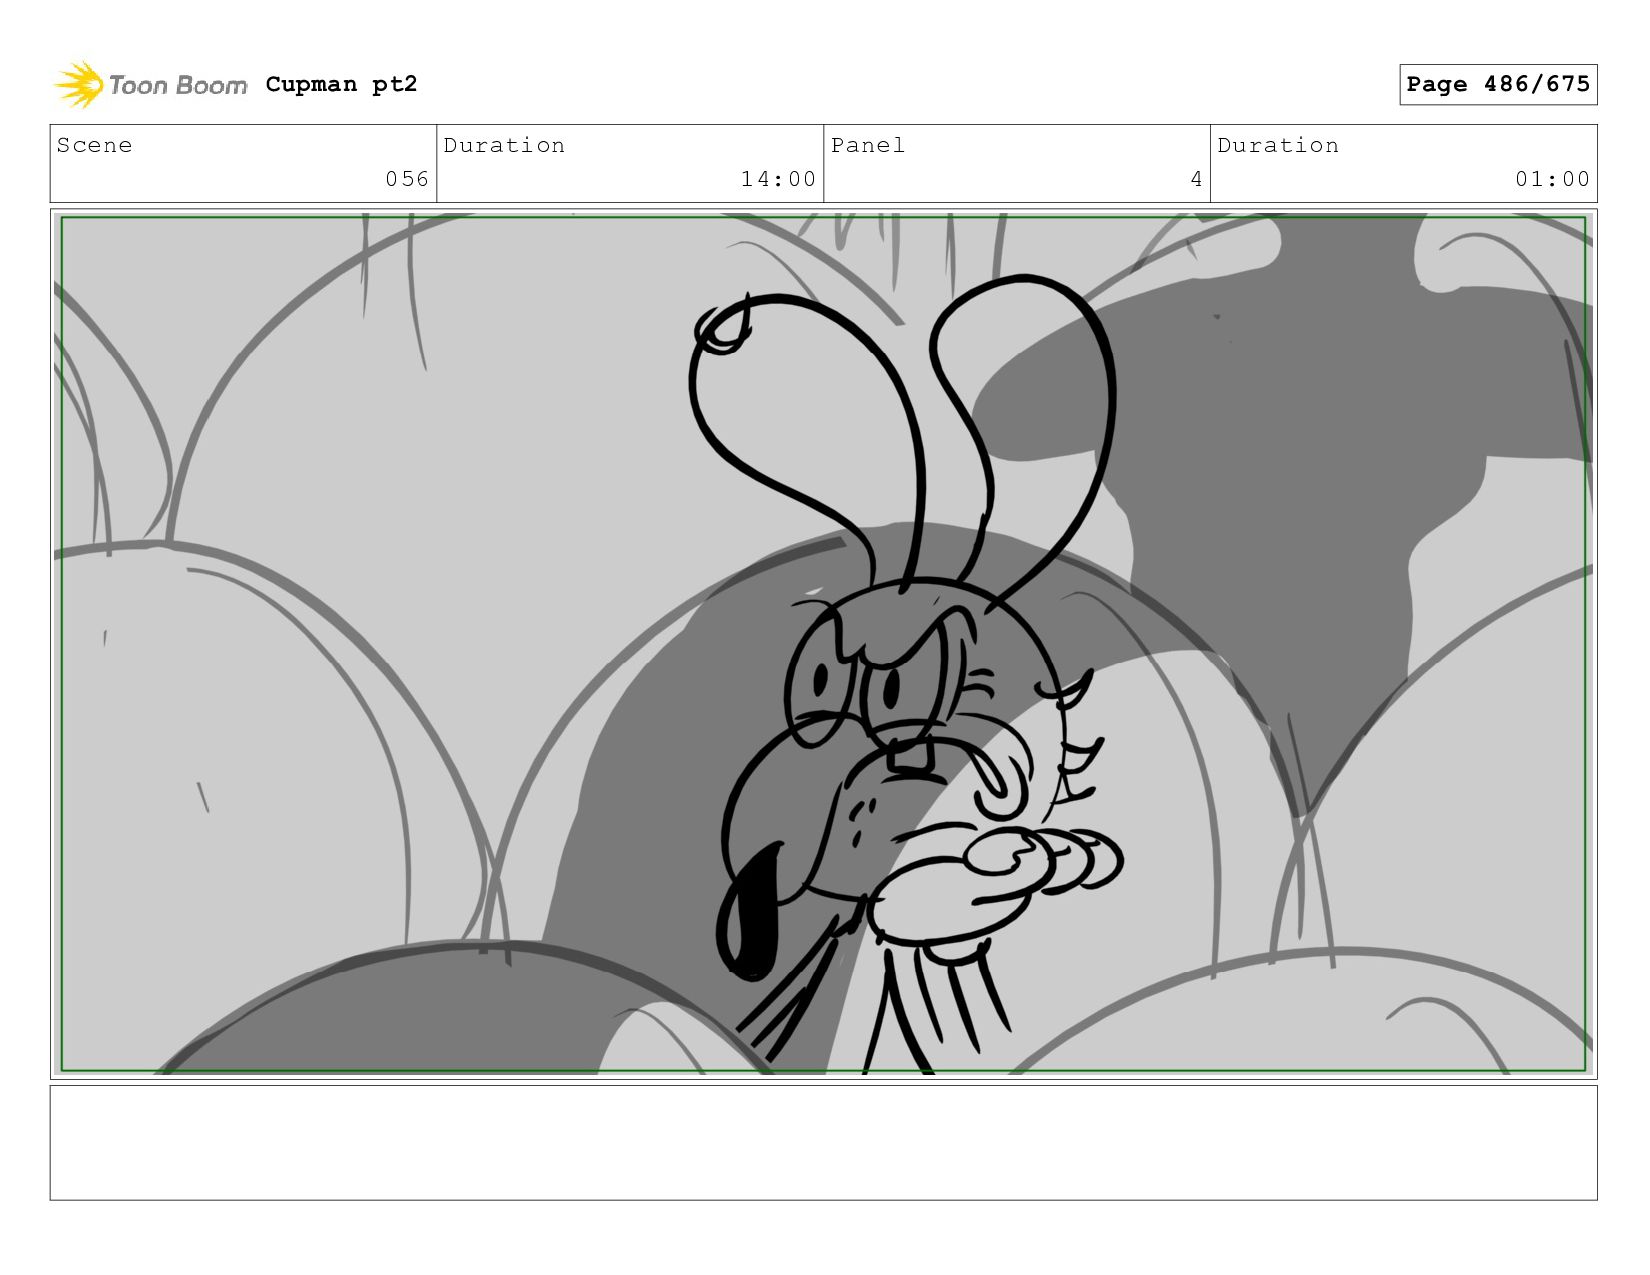Click the 'Scene' header label
Screen dimensions: 1650x1275
(94, 145)
